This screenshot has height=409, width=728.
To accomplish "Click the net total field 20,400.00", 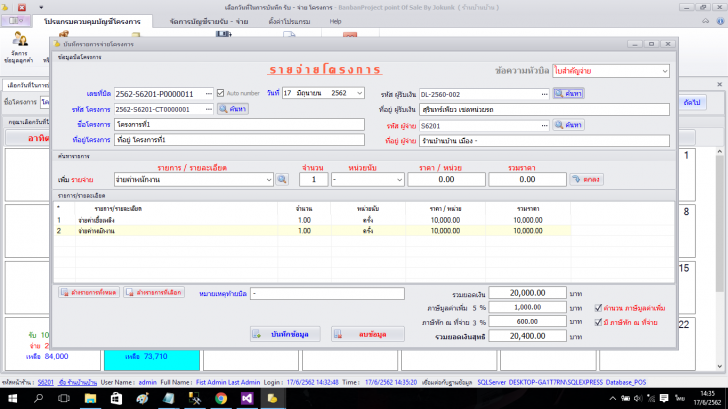I will pyautogui.click(x=527, y=336).
